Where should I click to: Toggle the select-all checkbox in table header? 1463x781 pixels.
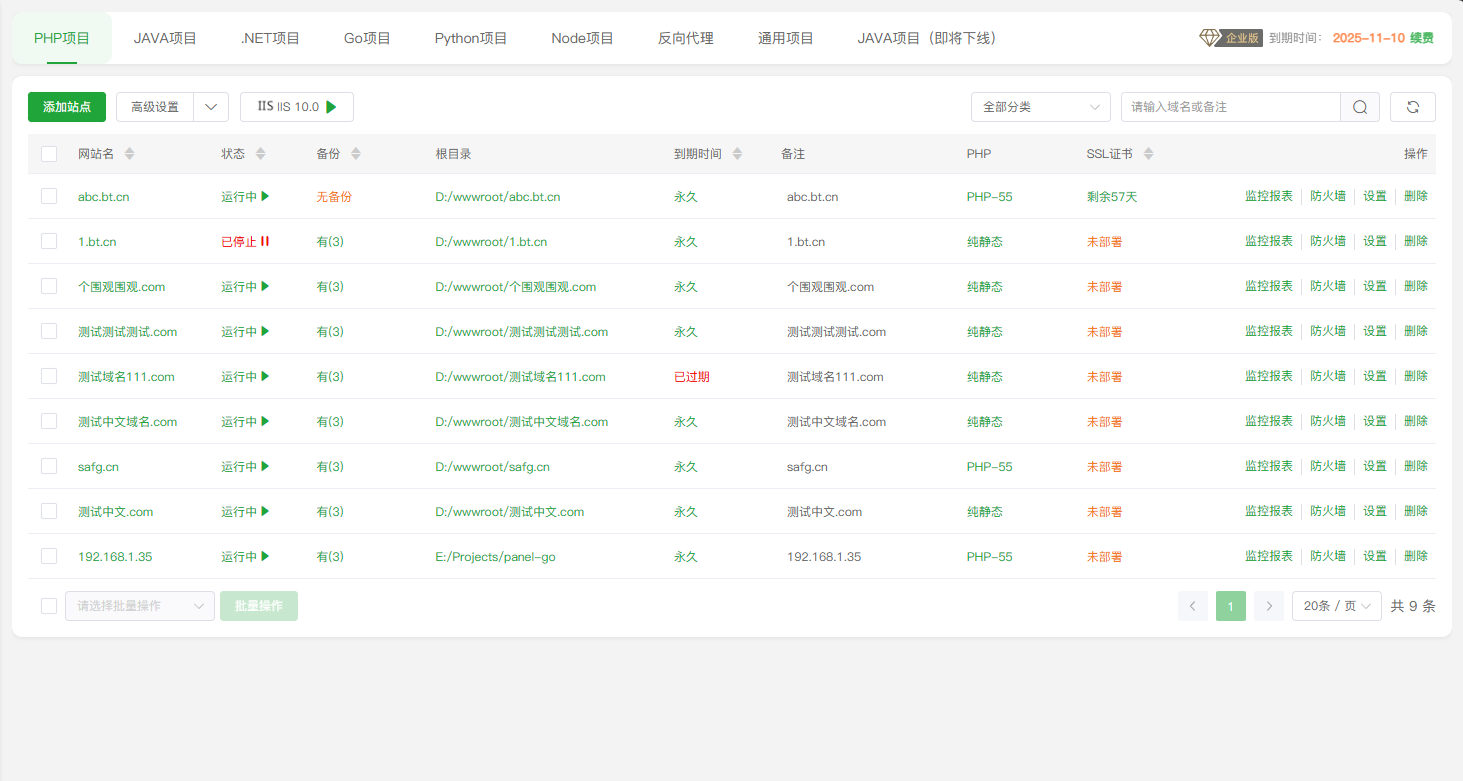(49, 154)
